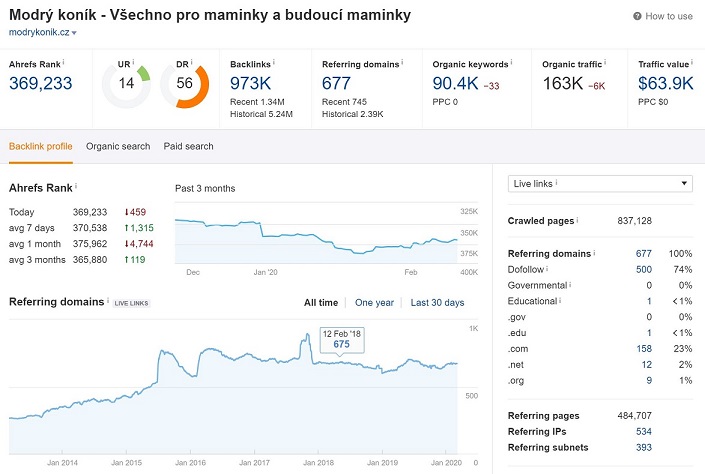Click the info icon beside Organic traffic
705x474 pixels.
pos(605,62)
